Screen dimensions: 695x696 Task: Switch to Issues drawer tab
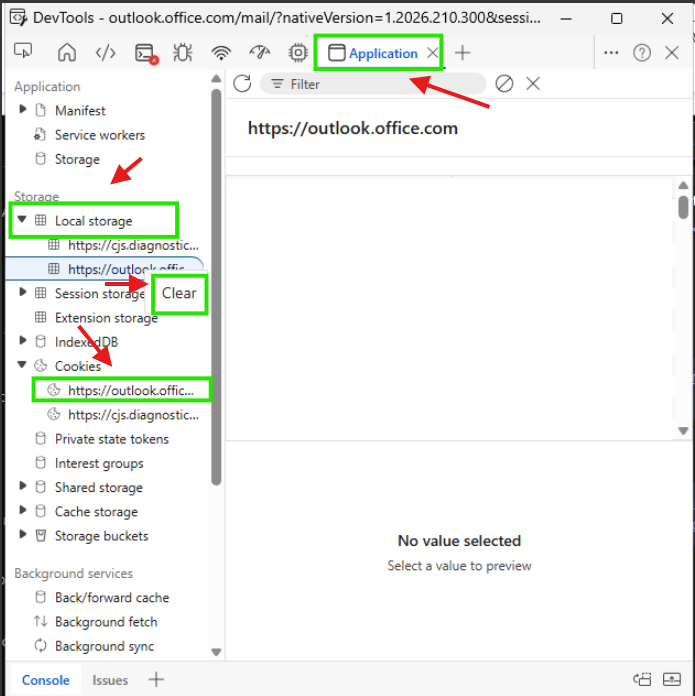point(110,680)
